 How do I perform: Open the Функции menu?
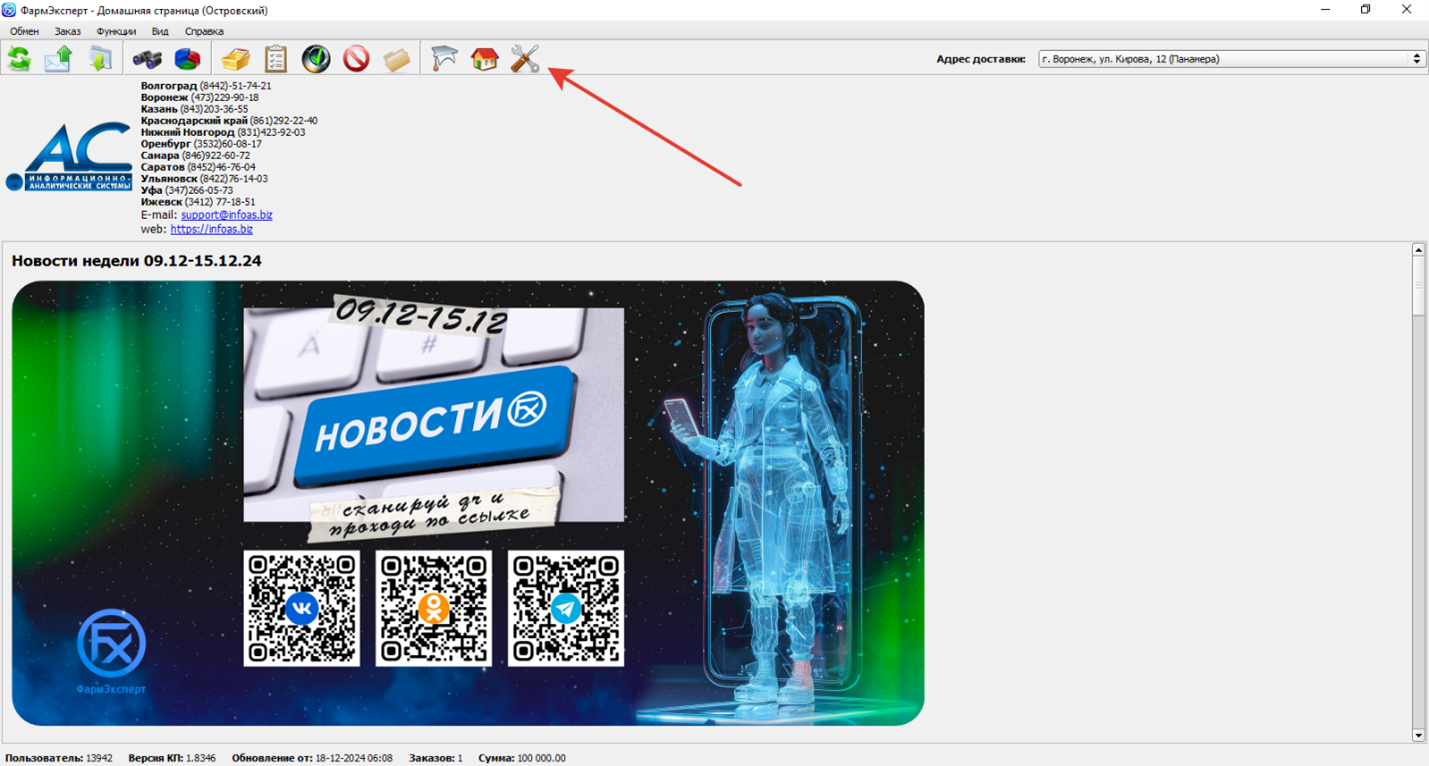coord(116,32)
